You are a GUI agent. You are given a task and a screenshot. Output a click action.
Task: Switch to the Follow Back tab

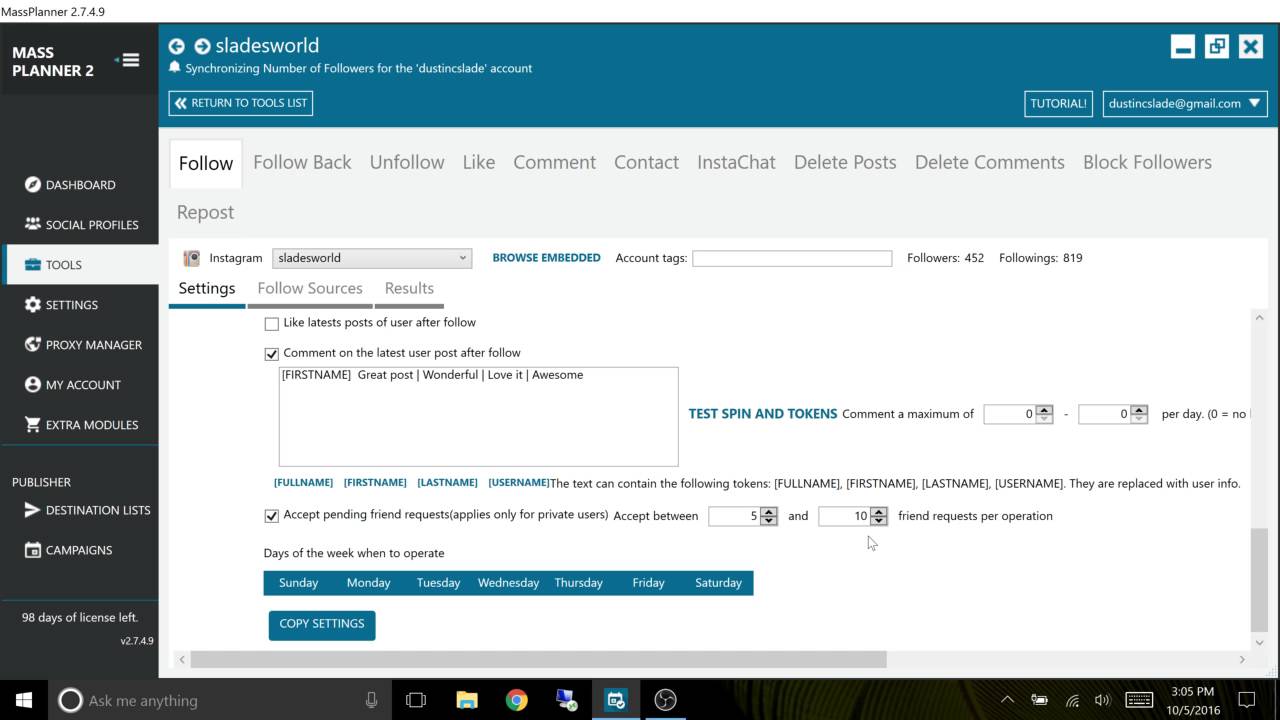point(302,162)
